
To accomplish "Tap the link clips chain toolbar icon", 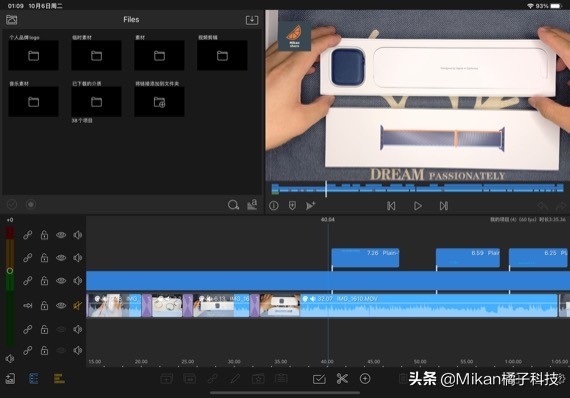I will click(212, 379).
